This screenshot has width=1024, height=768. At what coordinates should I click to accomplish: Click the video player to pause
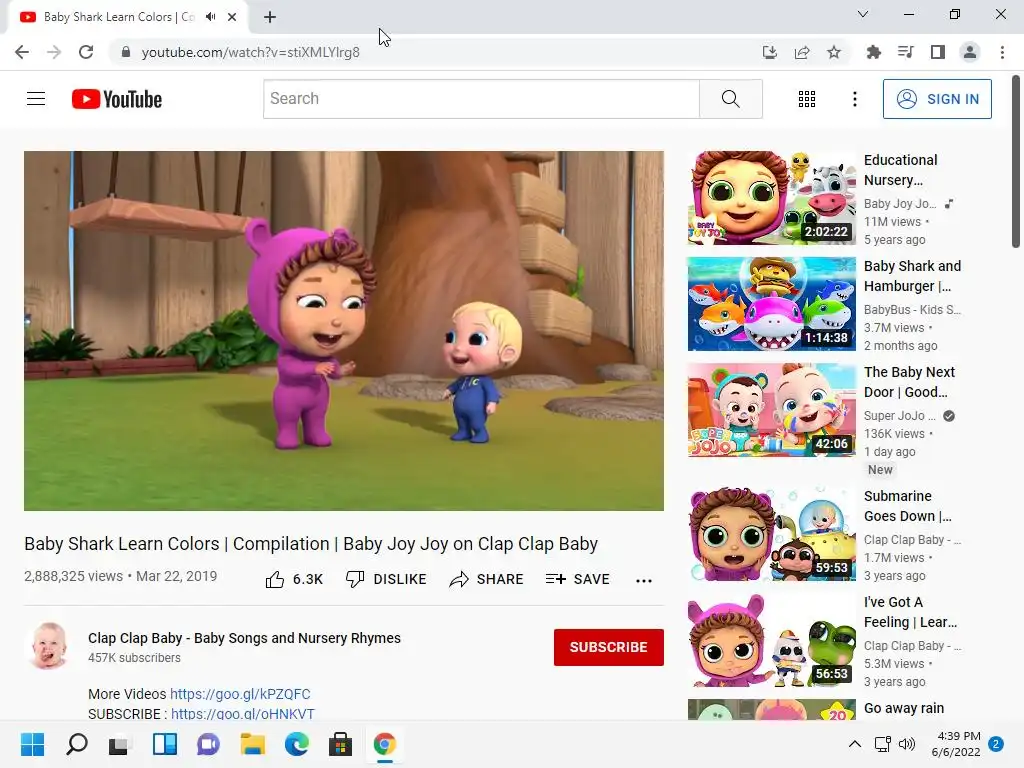344,331
